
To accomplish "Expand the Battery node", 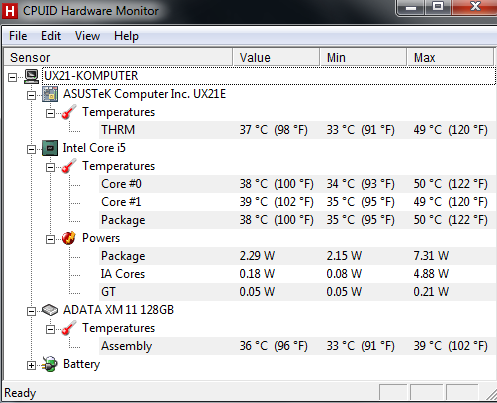I will (x=31, y=365).
